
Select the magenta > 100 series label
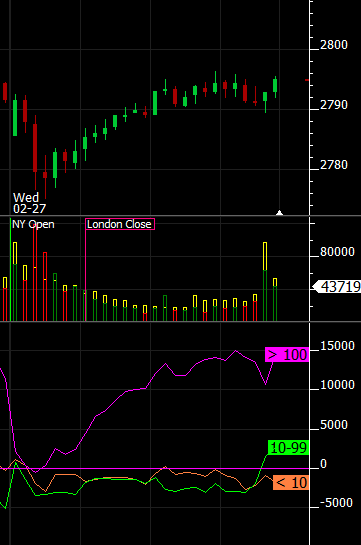(x=287, y=355)
